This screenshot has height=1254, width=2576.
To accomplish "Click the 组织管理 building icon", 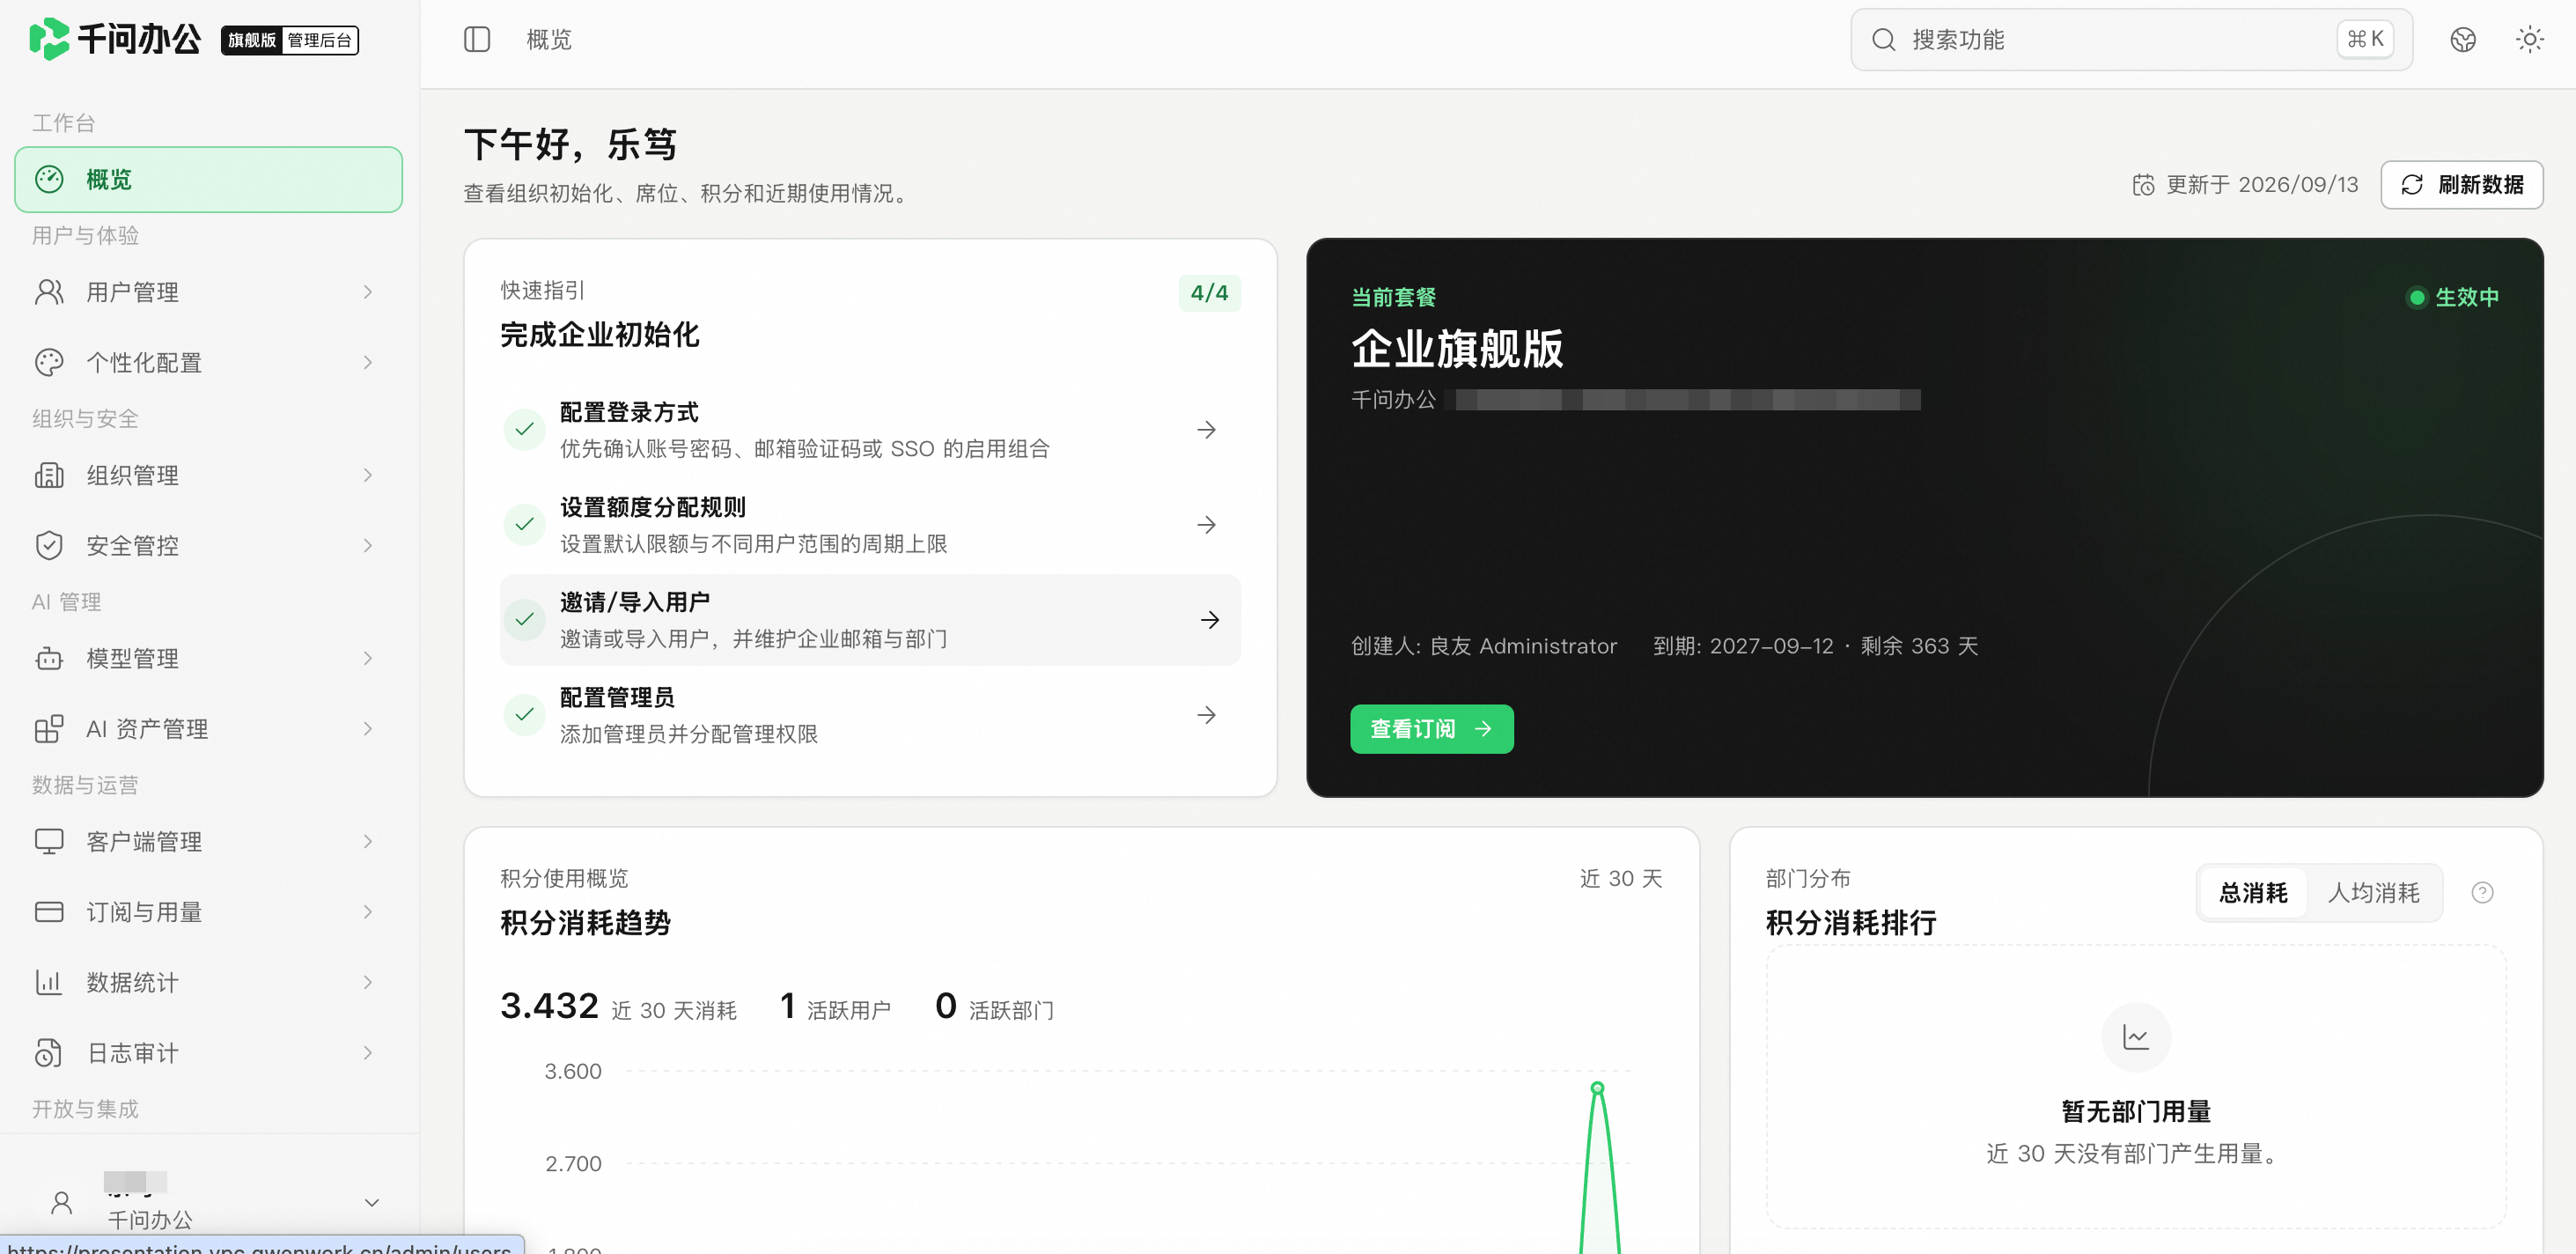I will (49, 475).
